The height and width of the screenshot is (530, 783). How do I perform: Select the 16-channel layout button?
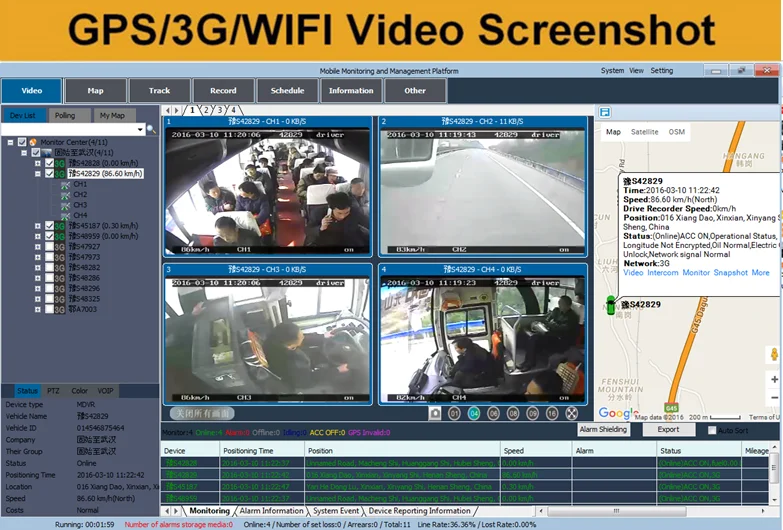click(551, 412)
